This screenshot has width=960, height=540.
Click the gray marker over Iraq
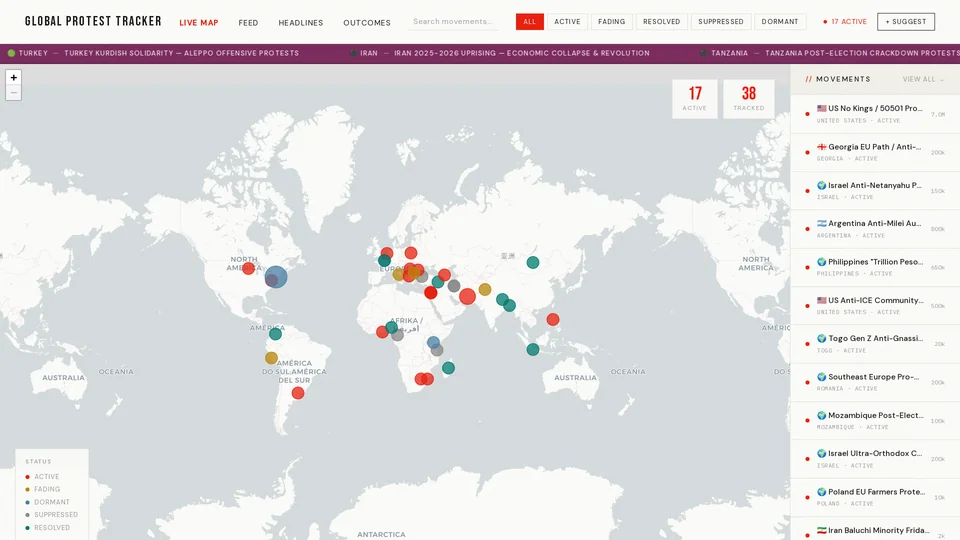(454, 286)
